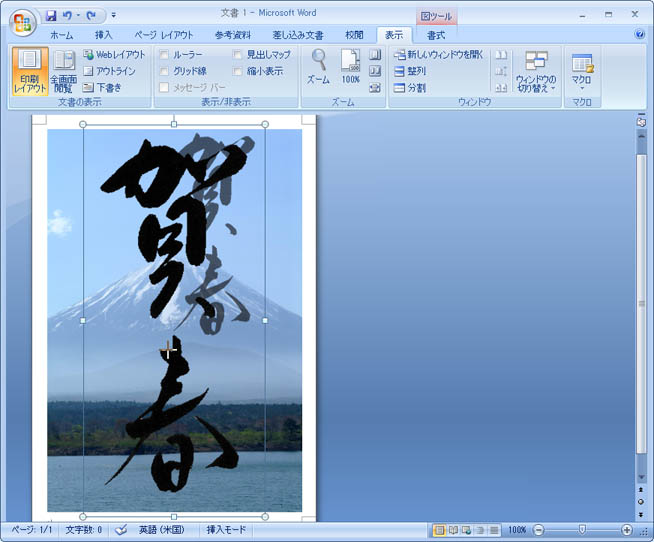Expand Quick Access toolbar customize arrow
654x542 pixels.
tap(113, 16)
